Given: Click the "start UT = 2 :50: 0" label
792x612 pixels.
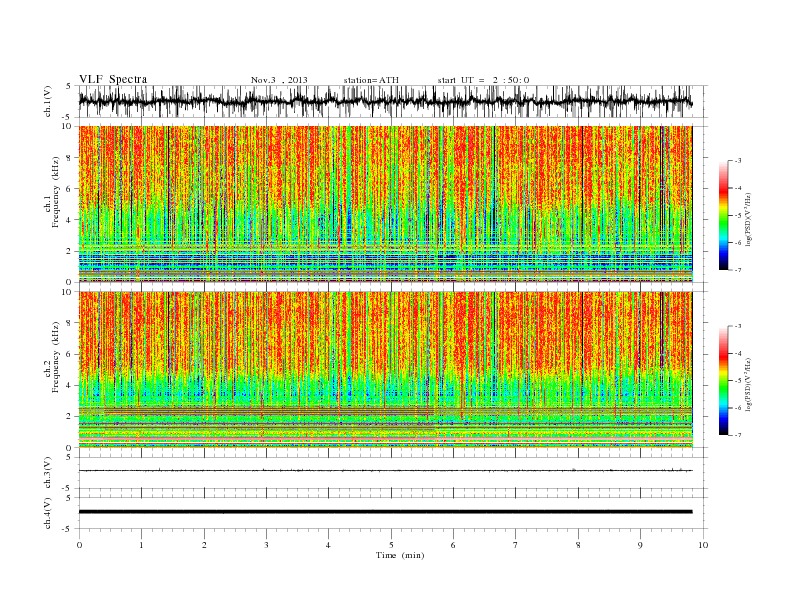Looking at the screenshot, I should [483, 80].
